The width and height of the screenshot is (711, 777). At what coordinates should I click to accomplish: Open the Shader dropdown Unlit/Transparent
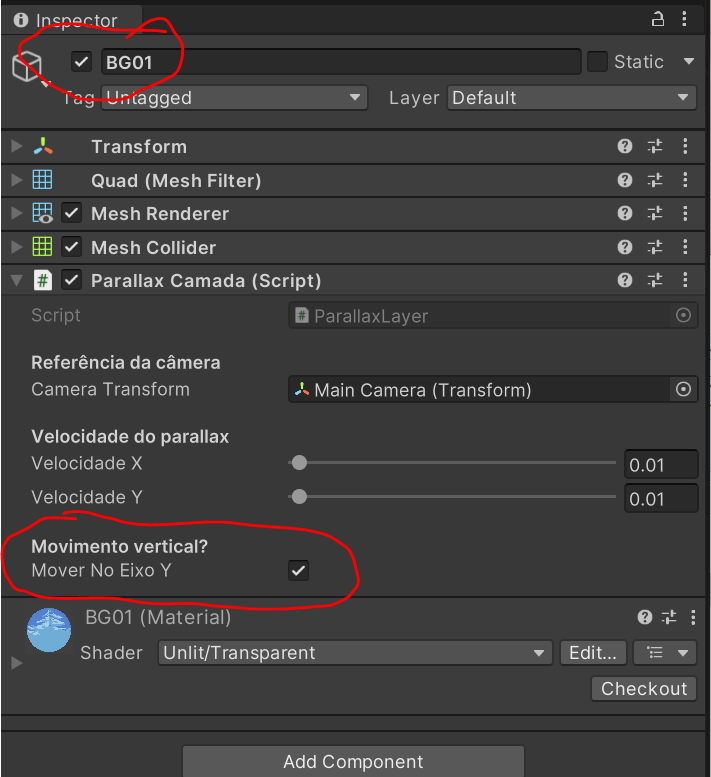point(356,653)
